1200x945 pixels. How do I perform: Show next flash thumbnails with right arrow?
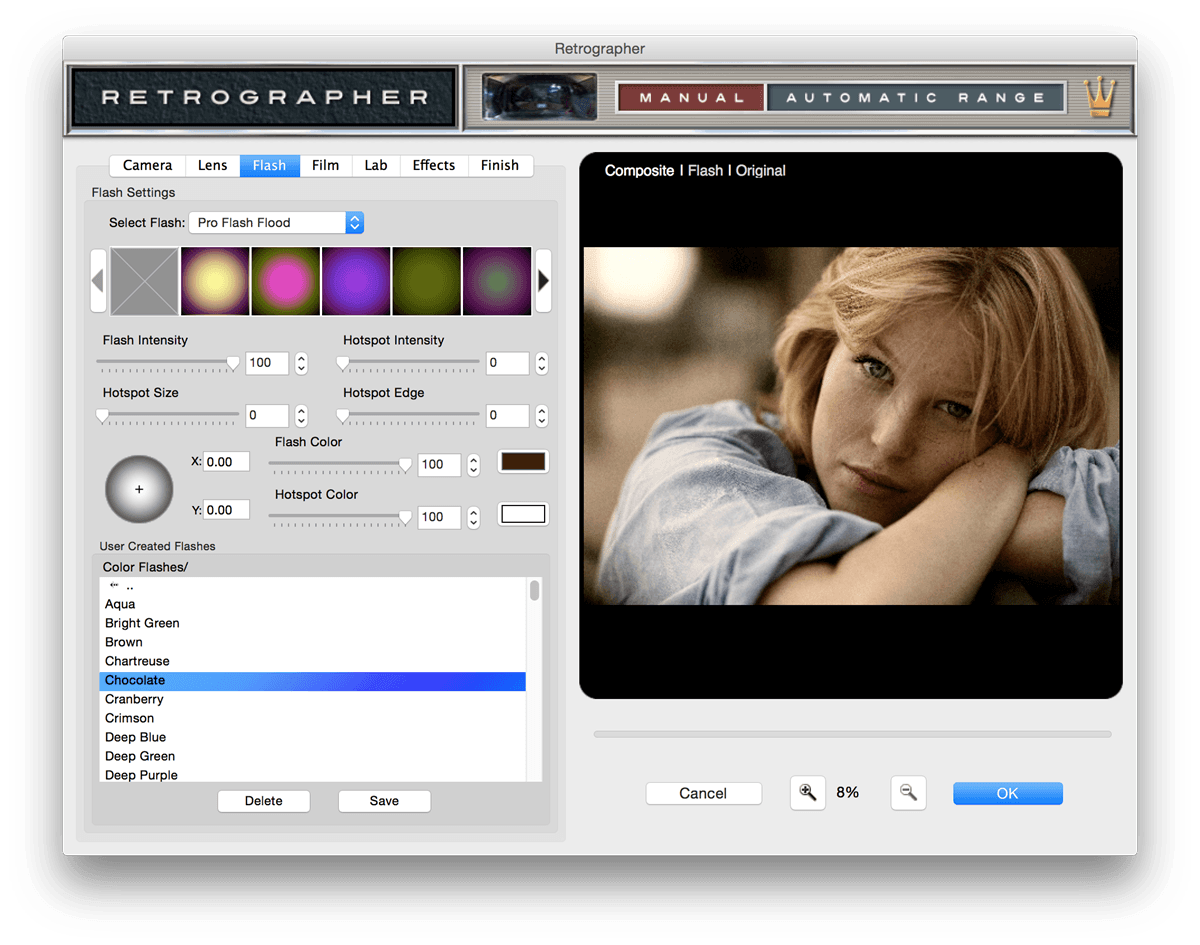tap(543, 281)
